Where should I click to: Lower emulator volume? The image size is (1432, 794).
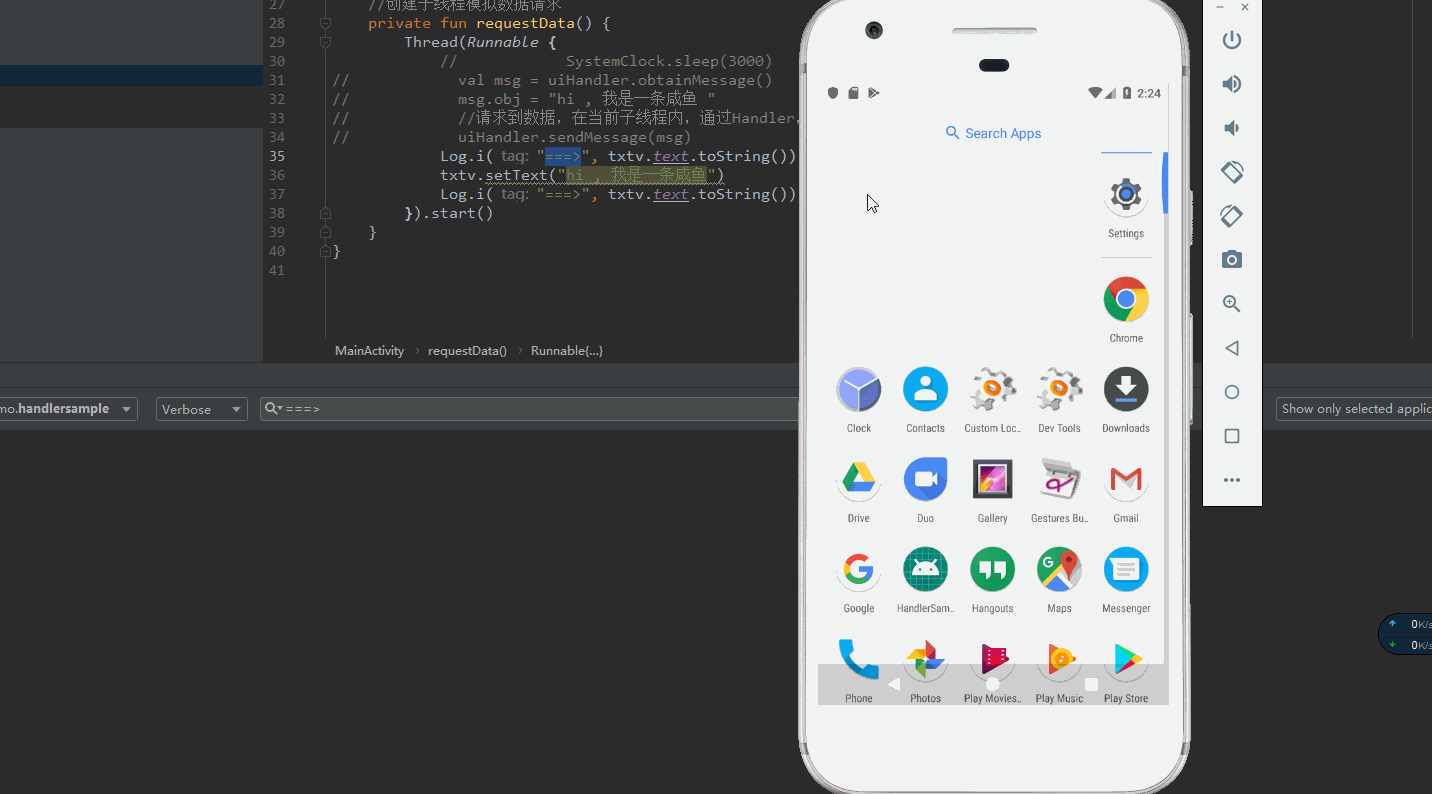tap(1231, 128)
